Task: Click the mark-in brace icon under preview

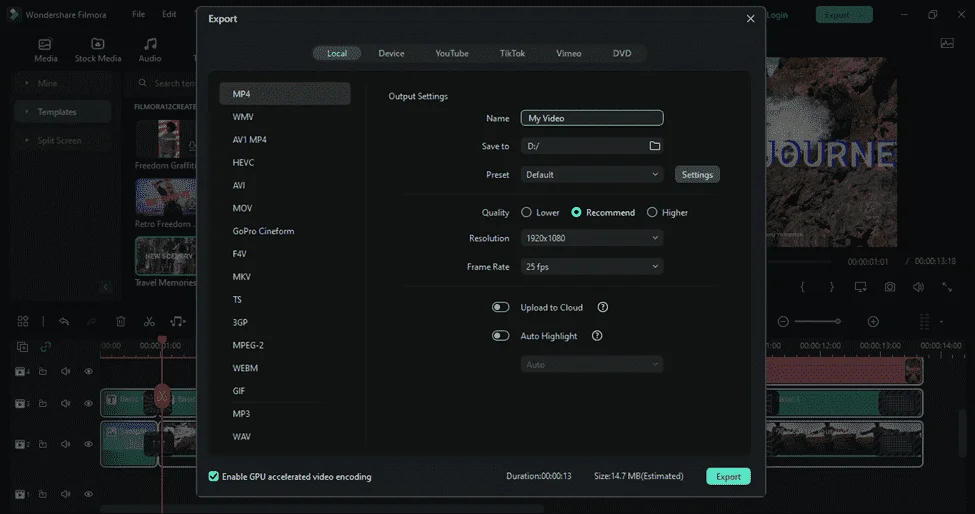Action: 802,287
